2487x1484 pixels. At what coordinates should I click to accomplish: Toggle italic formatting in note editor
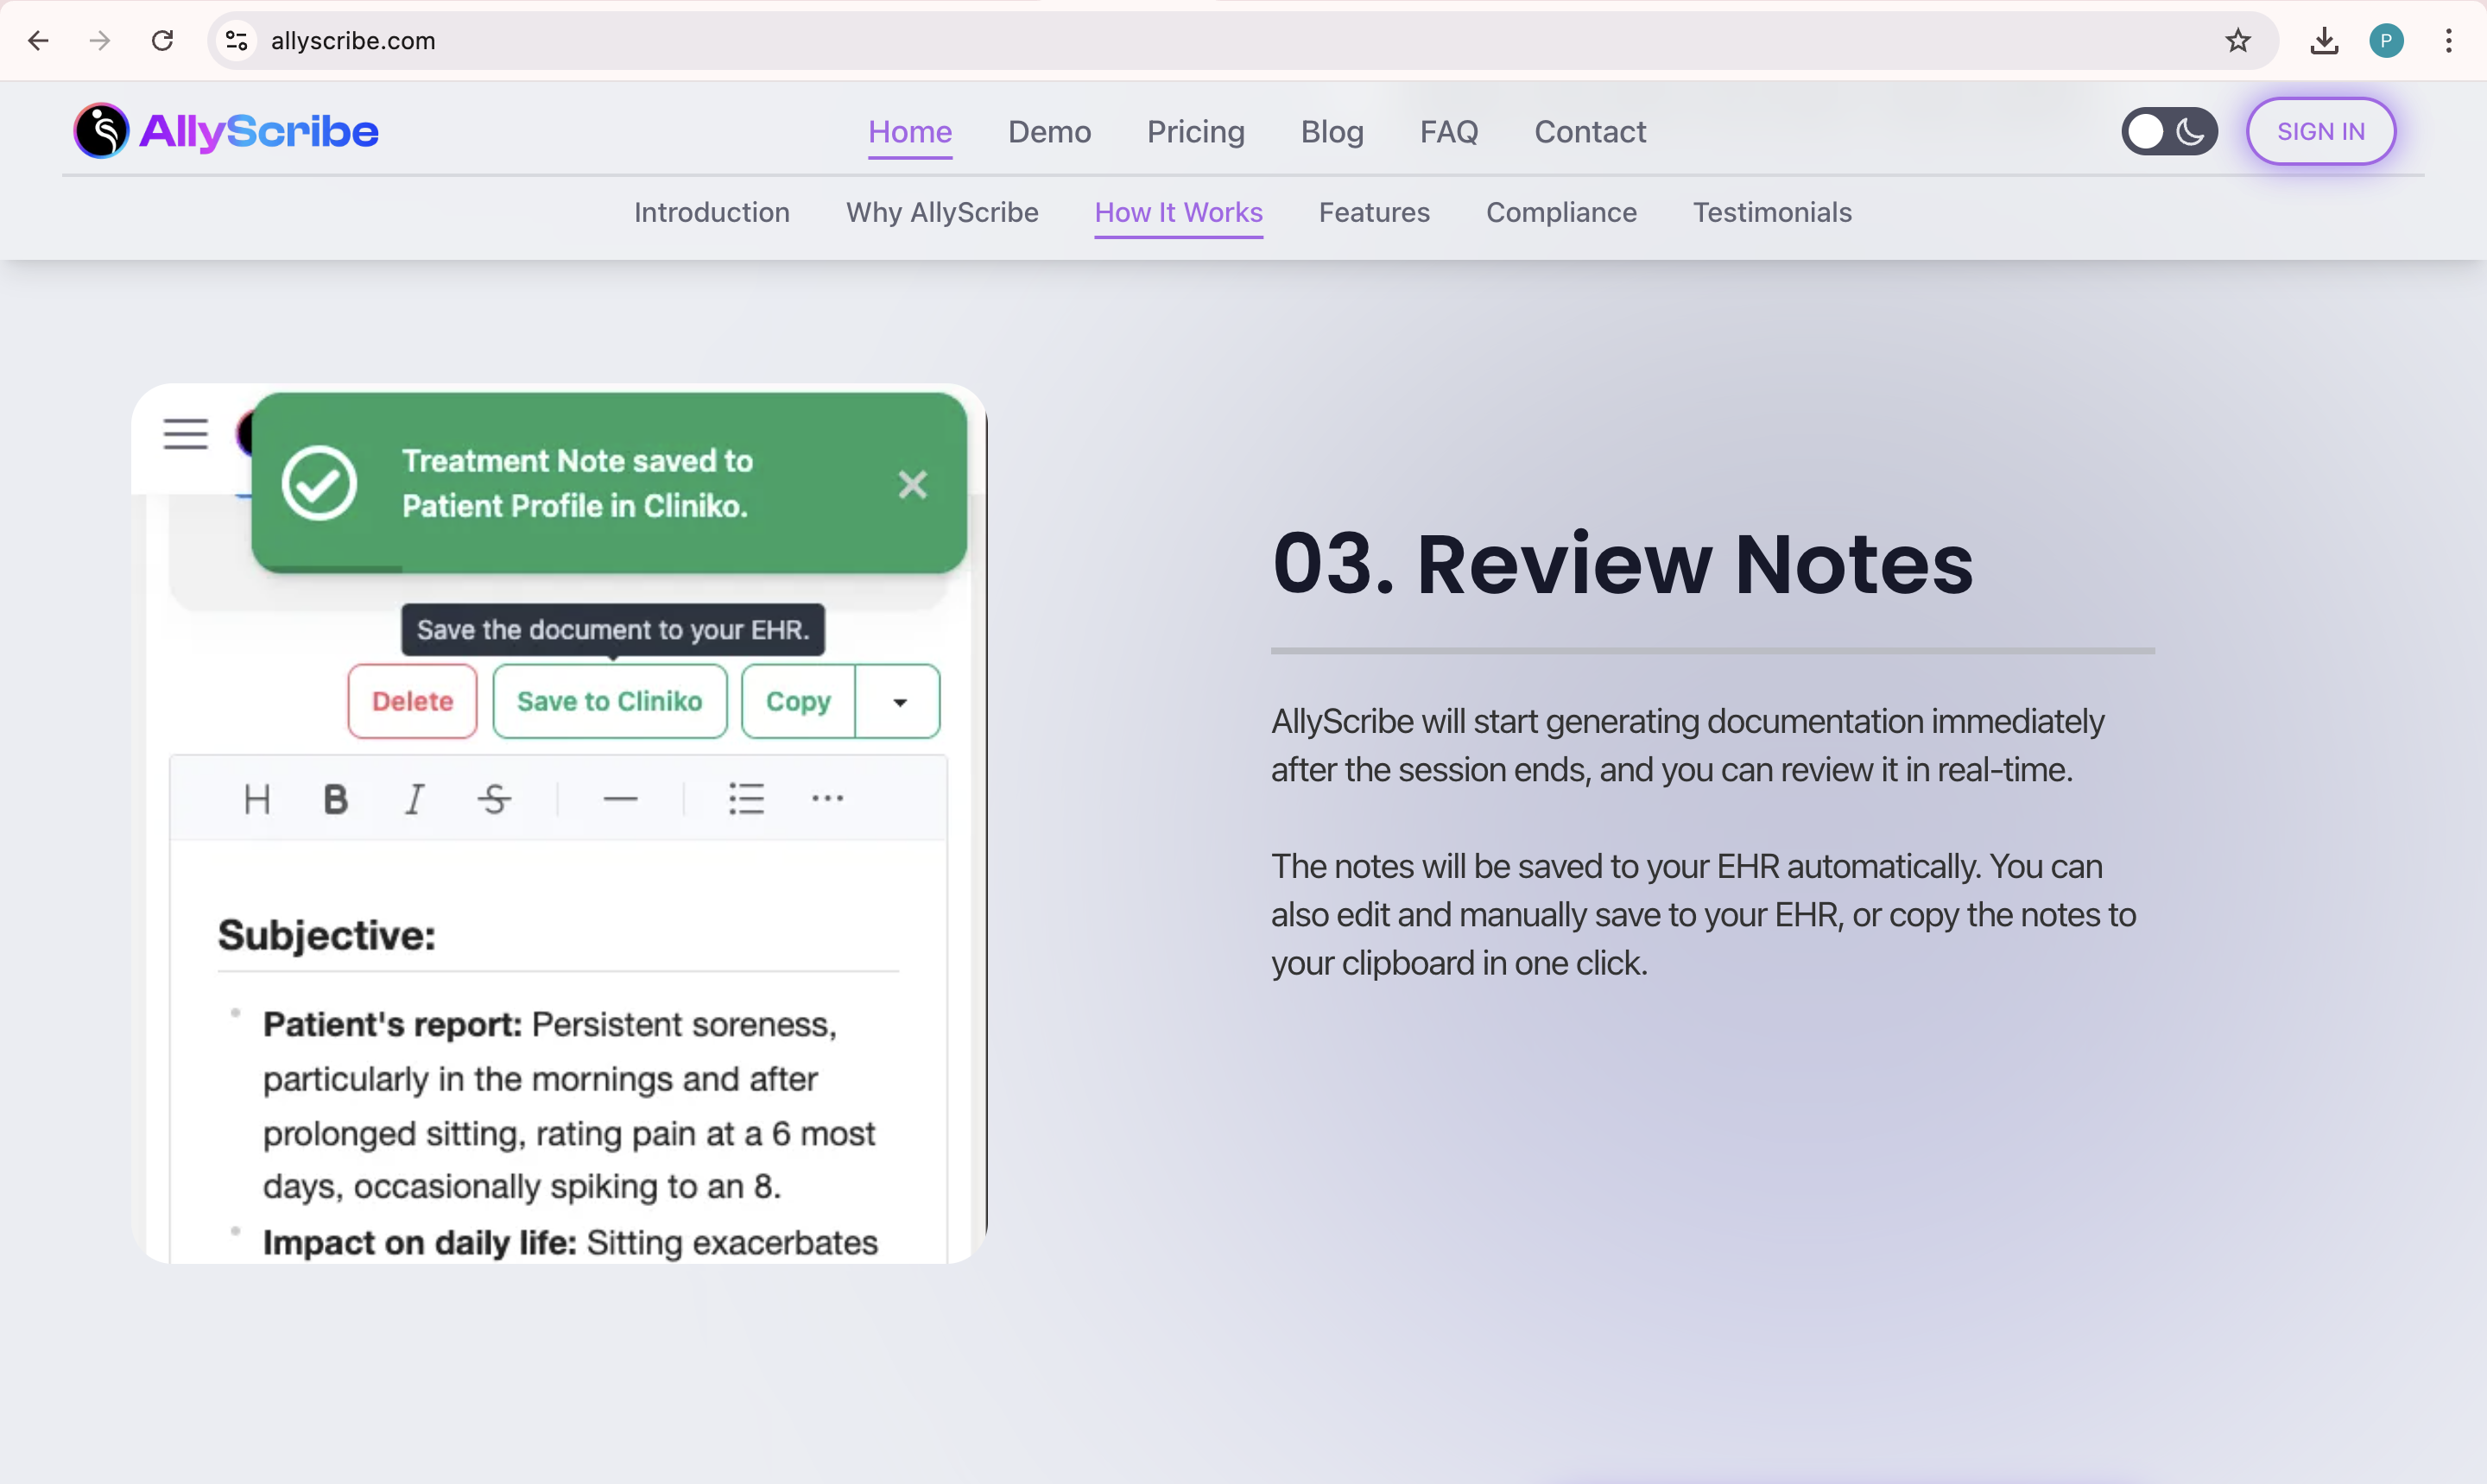[414, 799]
